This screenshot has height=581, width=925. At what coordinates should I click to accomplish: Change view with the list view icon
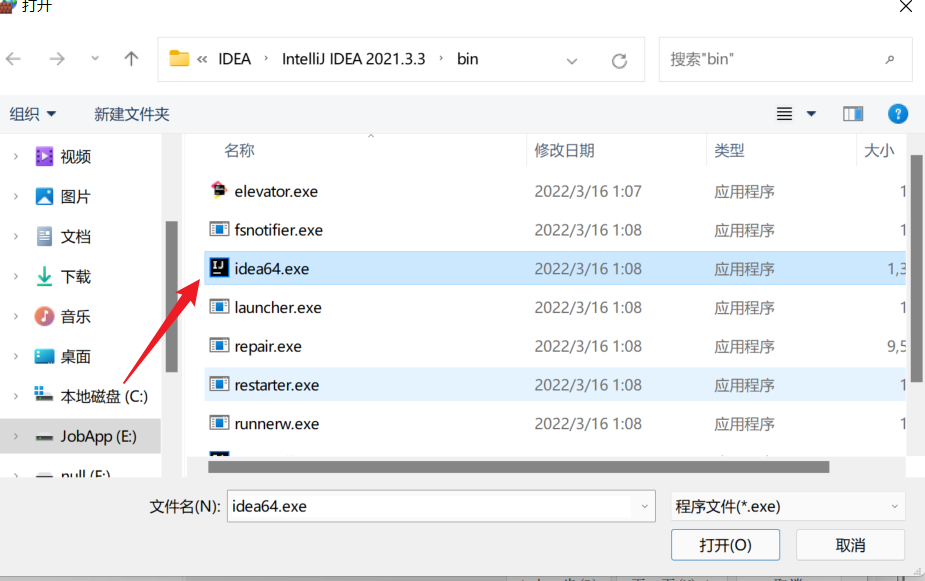point(784,113)
